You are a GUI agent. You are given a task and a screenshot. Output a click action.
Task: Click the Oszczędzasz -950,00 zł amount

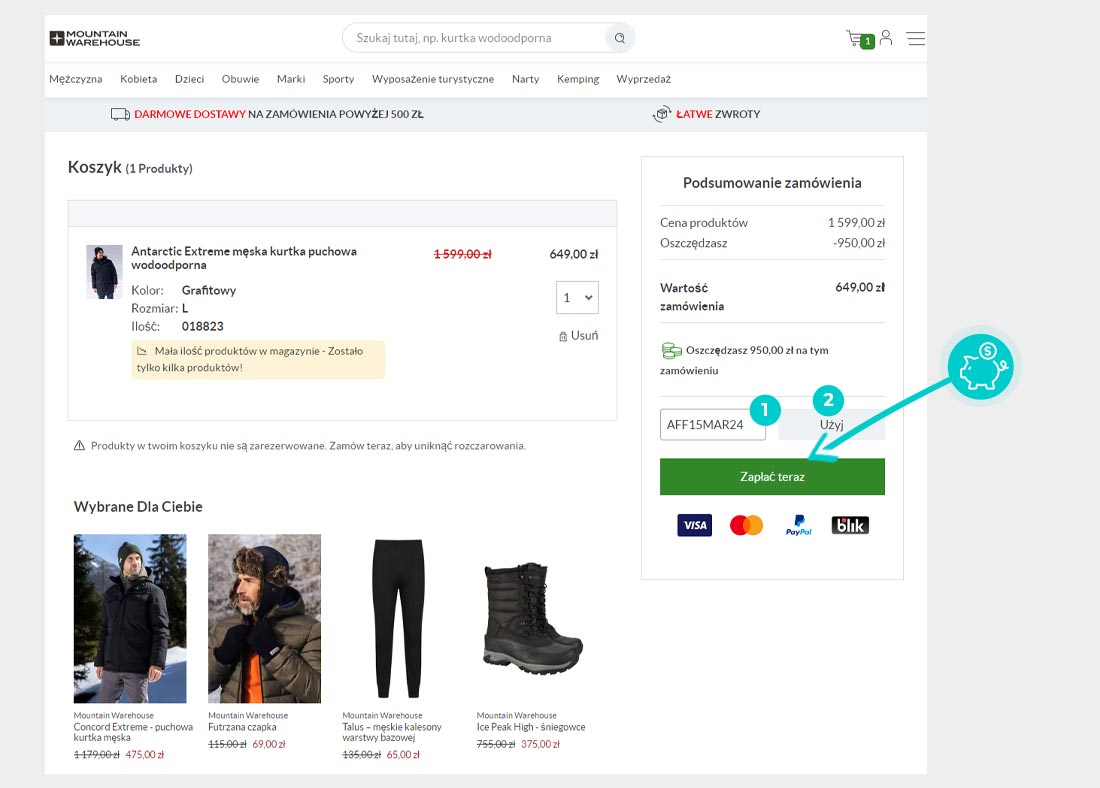click(859, 243)
